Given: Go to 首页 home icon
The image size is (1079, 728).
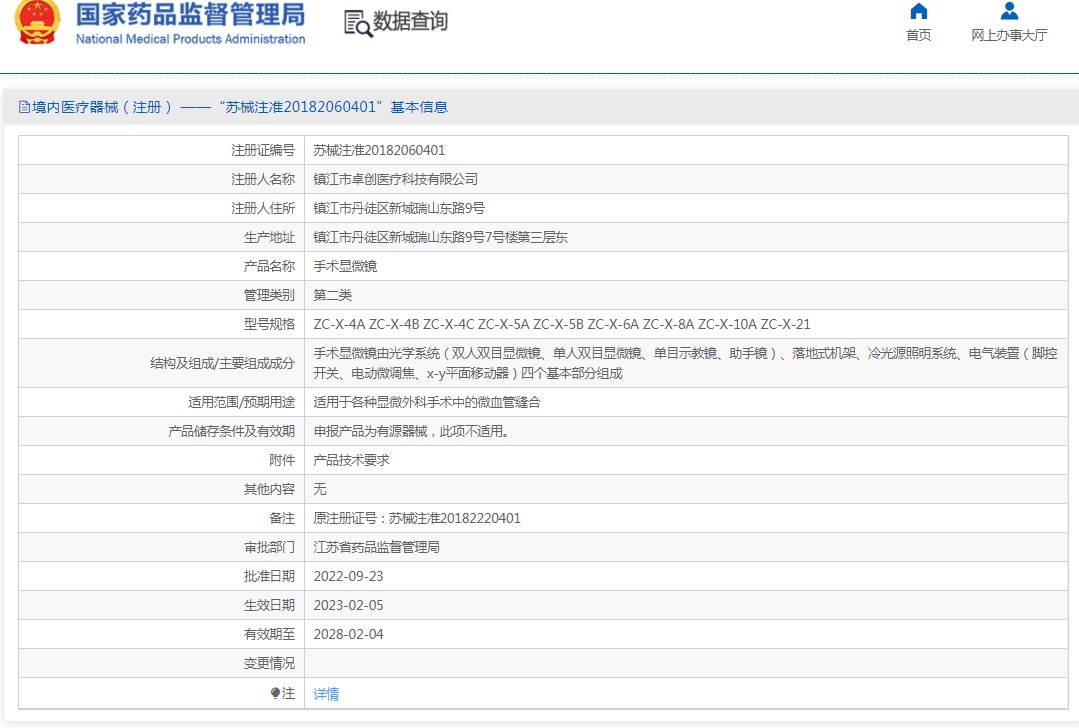Looking at the screenshot, I should [x=919, y=11].
